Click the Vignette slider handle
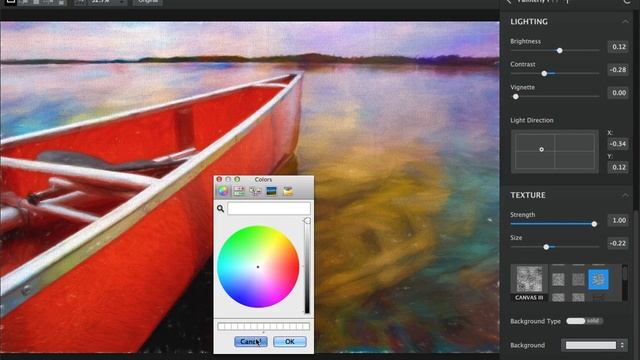The image size is (640, 360). point(516,97)
